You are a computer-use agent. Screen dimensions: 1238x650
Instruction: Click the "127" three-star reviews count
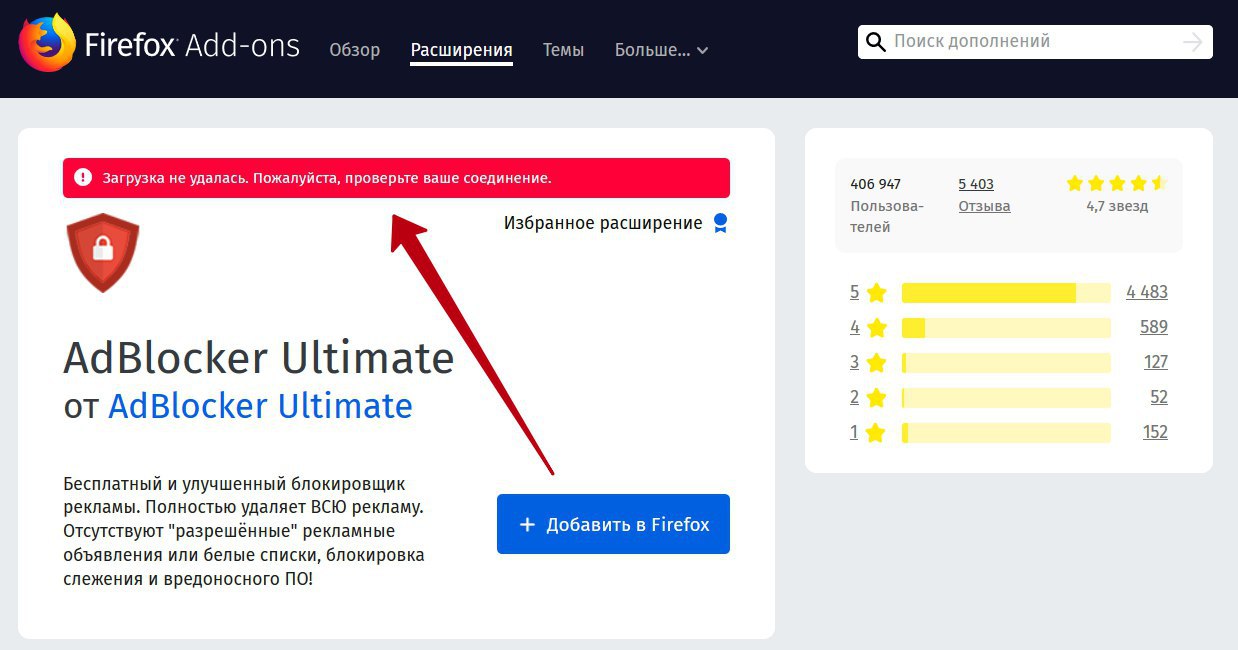point(1156,363)
